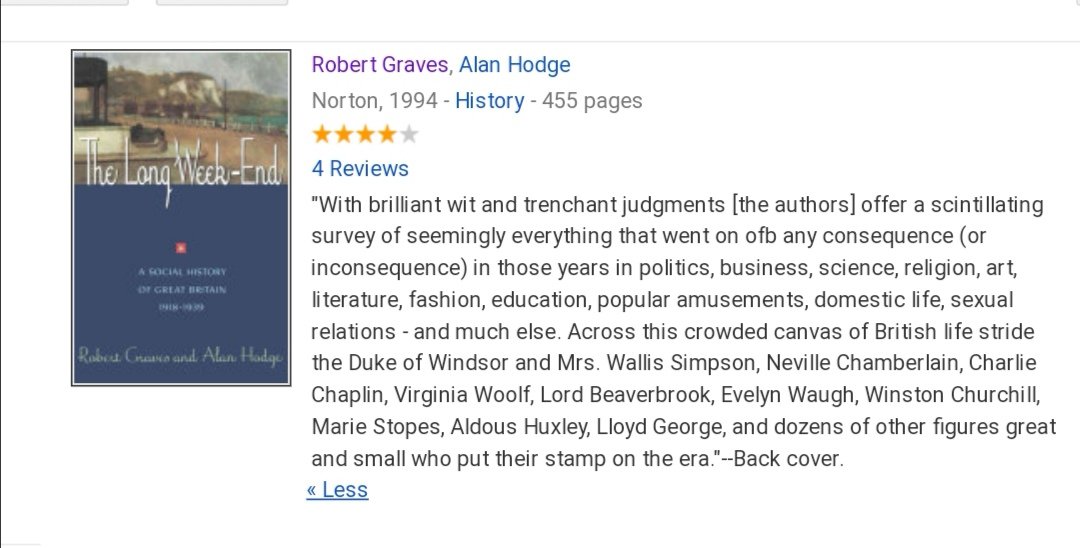Open the Robert Graves author link

pyautogui.click(x=379, y=65)
